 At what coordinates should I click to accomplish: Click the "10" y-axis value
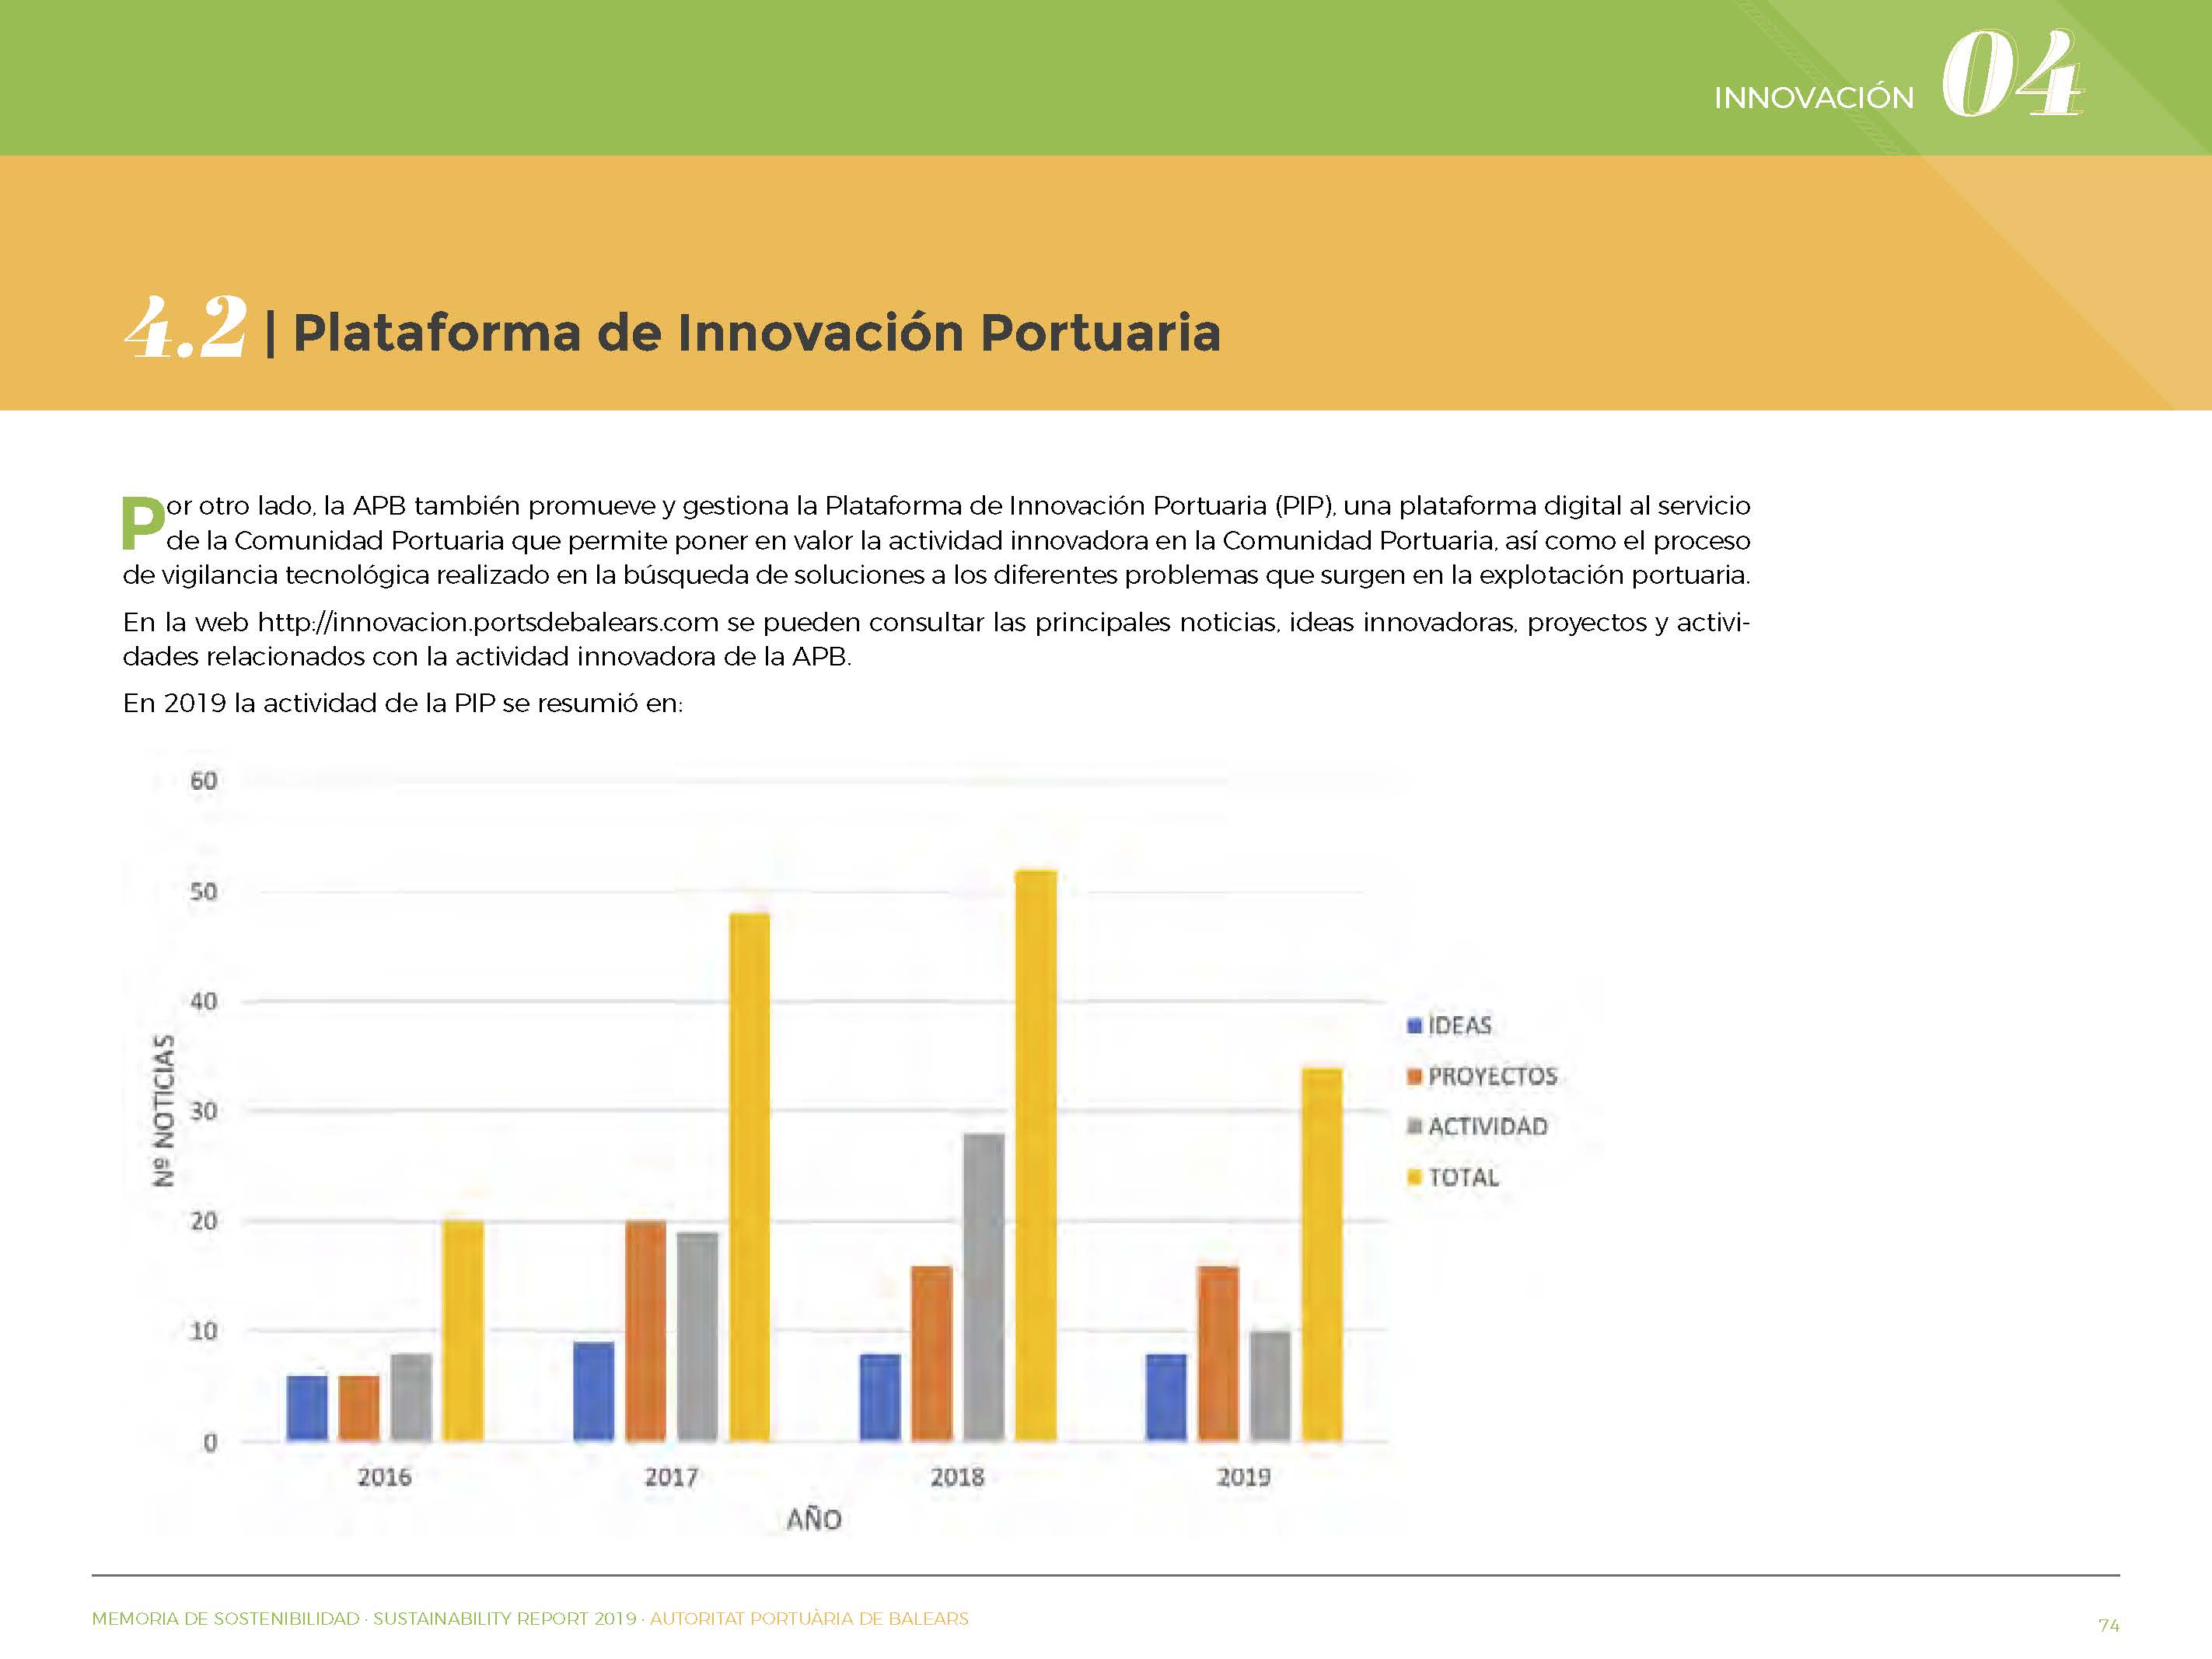[204, 1331]
